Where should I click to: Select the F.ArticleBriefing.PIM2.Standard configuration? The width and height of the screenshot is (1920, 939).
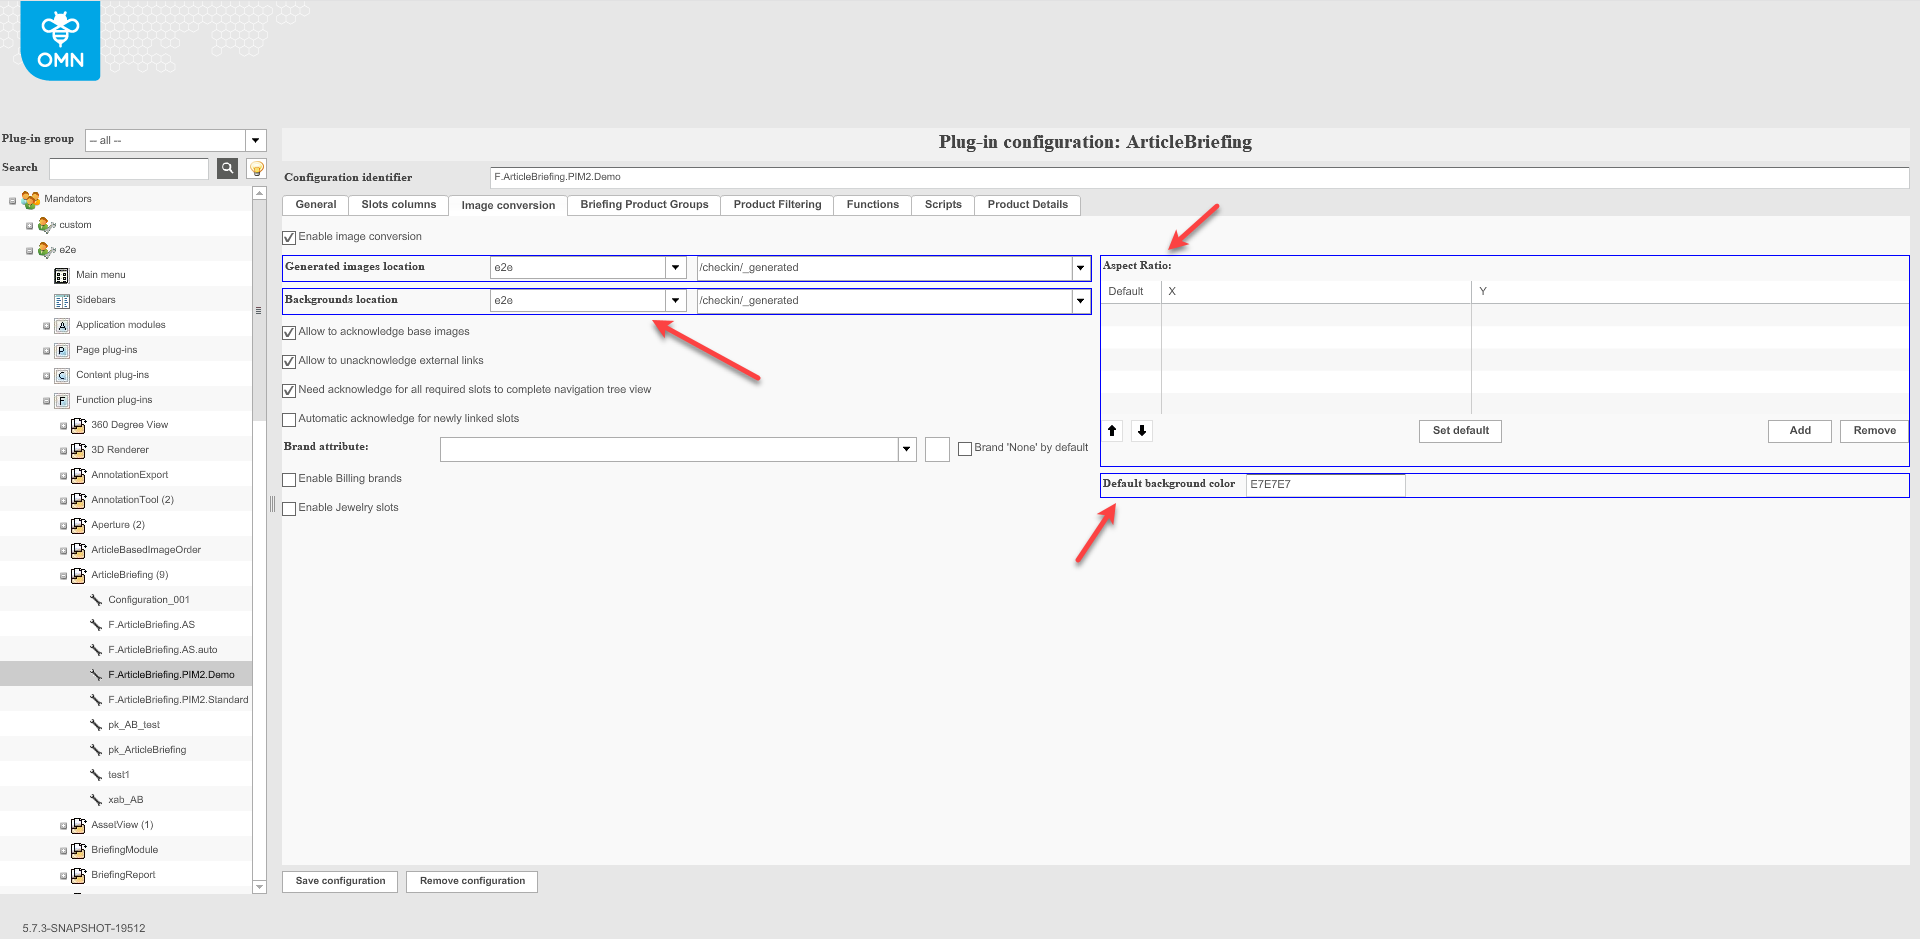178,699
